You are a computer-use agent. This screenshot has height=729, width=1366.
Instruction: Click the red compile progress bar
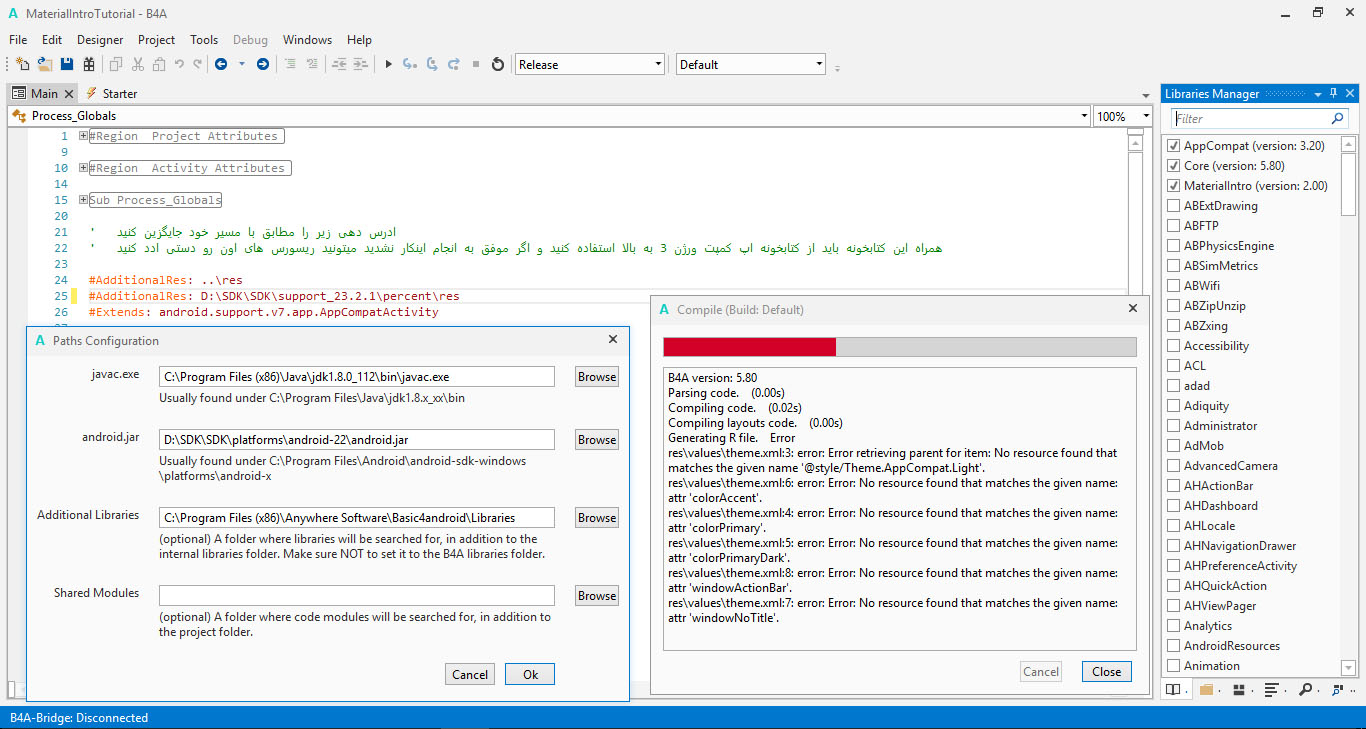[750, 347]
